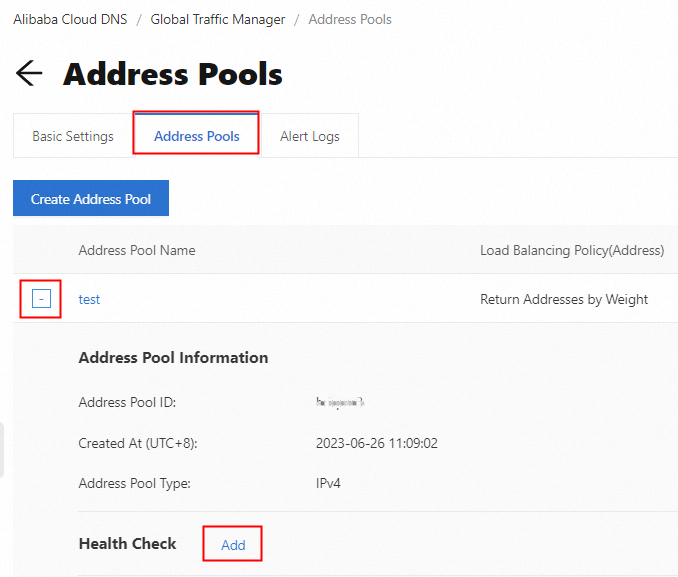Click the Address Pools breadcrumb item
The height and width of the screenshot is (577, 678).
pyautogui.click(x=349, y=19)
